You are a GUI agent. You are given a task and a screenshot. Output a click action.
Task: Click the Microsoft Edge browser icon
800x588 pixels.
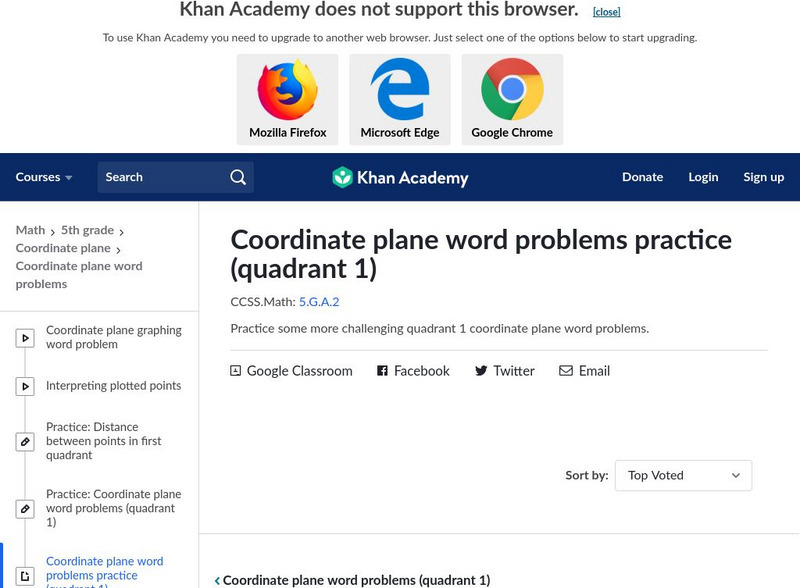point(400,90)
